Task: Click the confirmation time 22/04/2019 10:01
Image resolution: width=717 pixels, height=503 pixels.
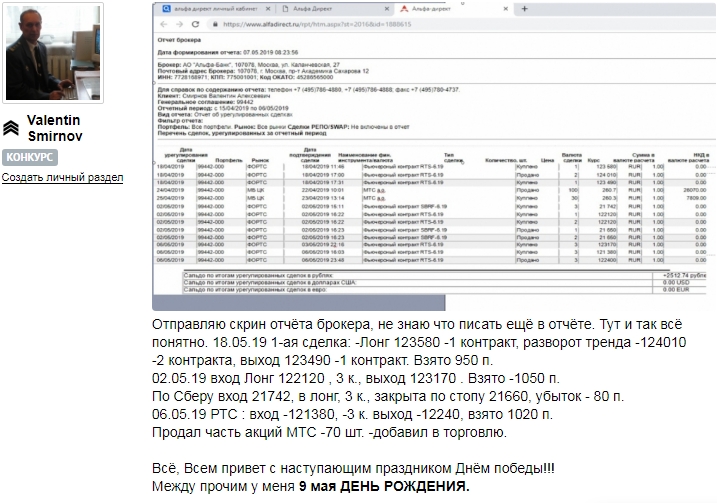Action: click(x=323, y=190)
